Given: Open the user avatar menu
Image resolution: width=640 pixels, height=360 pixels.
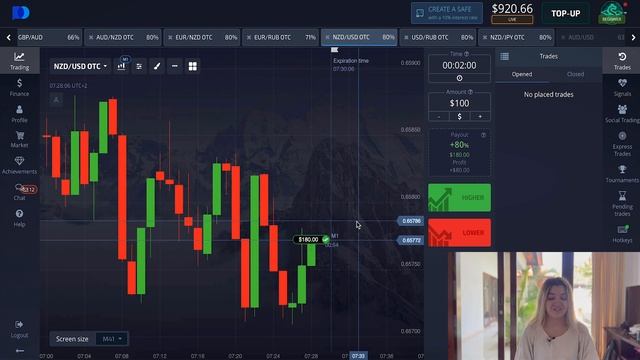Looking at the screenshot, I should (x=612, y=13).
